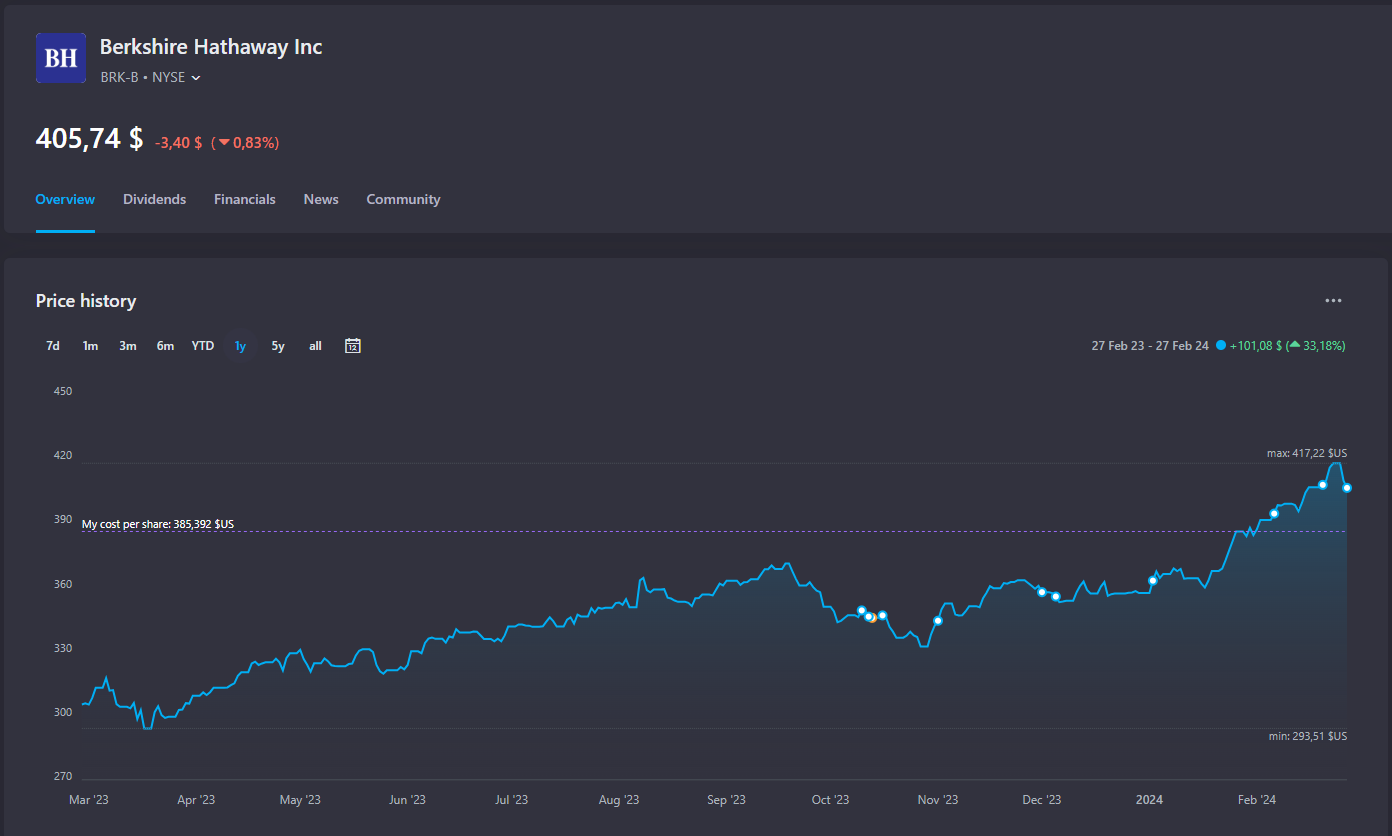Click the +101,08 $ (33,18%) gain text
Screen dimensions: 1392x836
pos(1287,346)
